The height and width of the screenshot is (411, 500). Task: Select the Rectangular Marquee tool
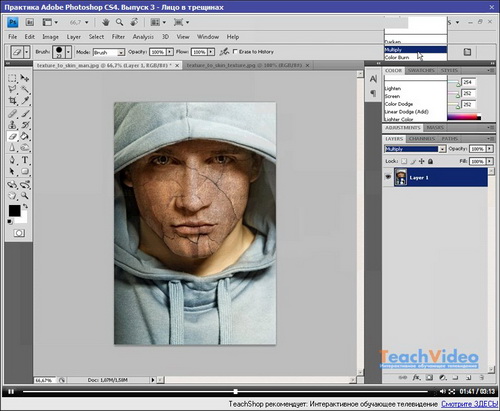coord(12,78)
